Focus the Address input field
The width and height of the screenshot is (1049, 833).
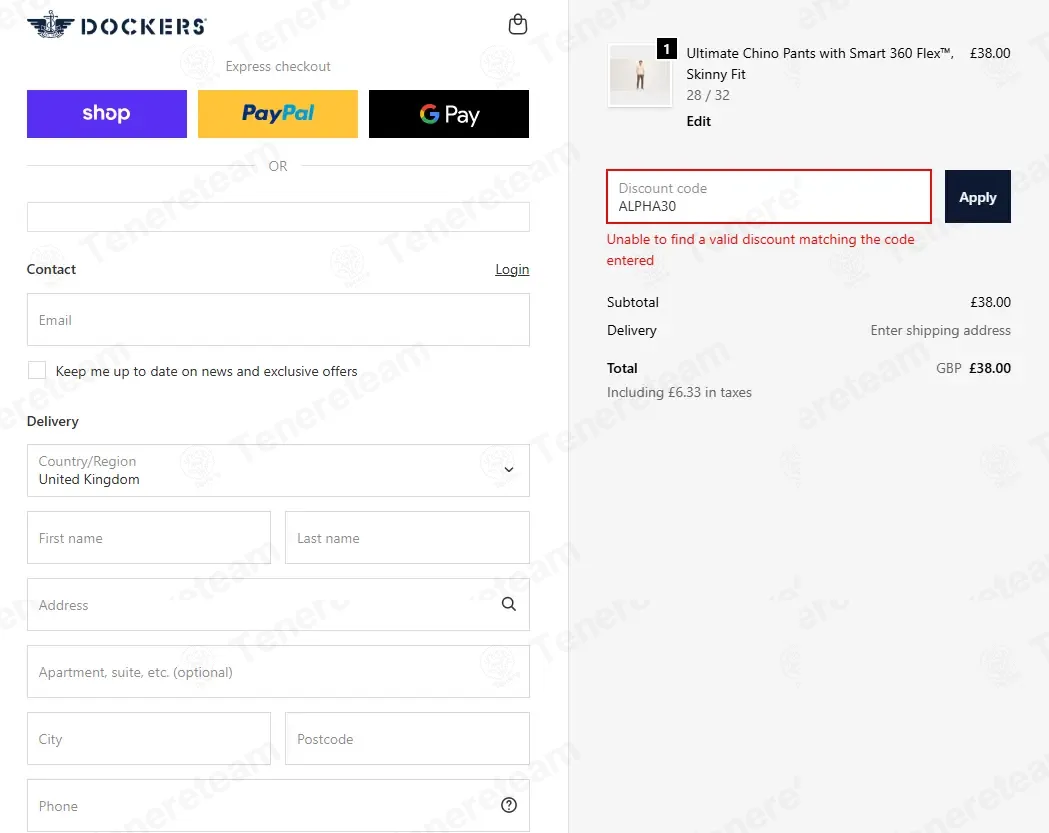point(278,605)
